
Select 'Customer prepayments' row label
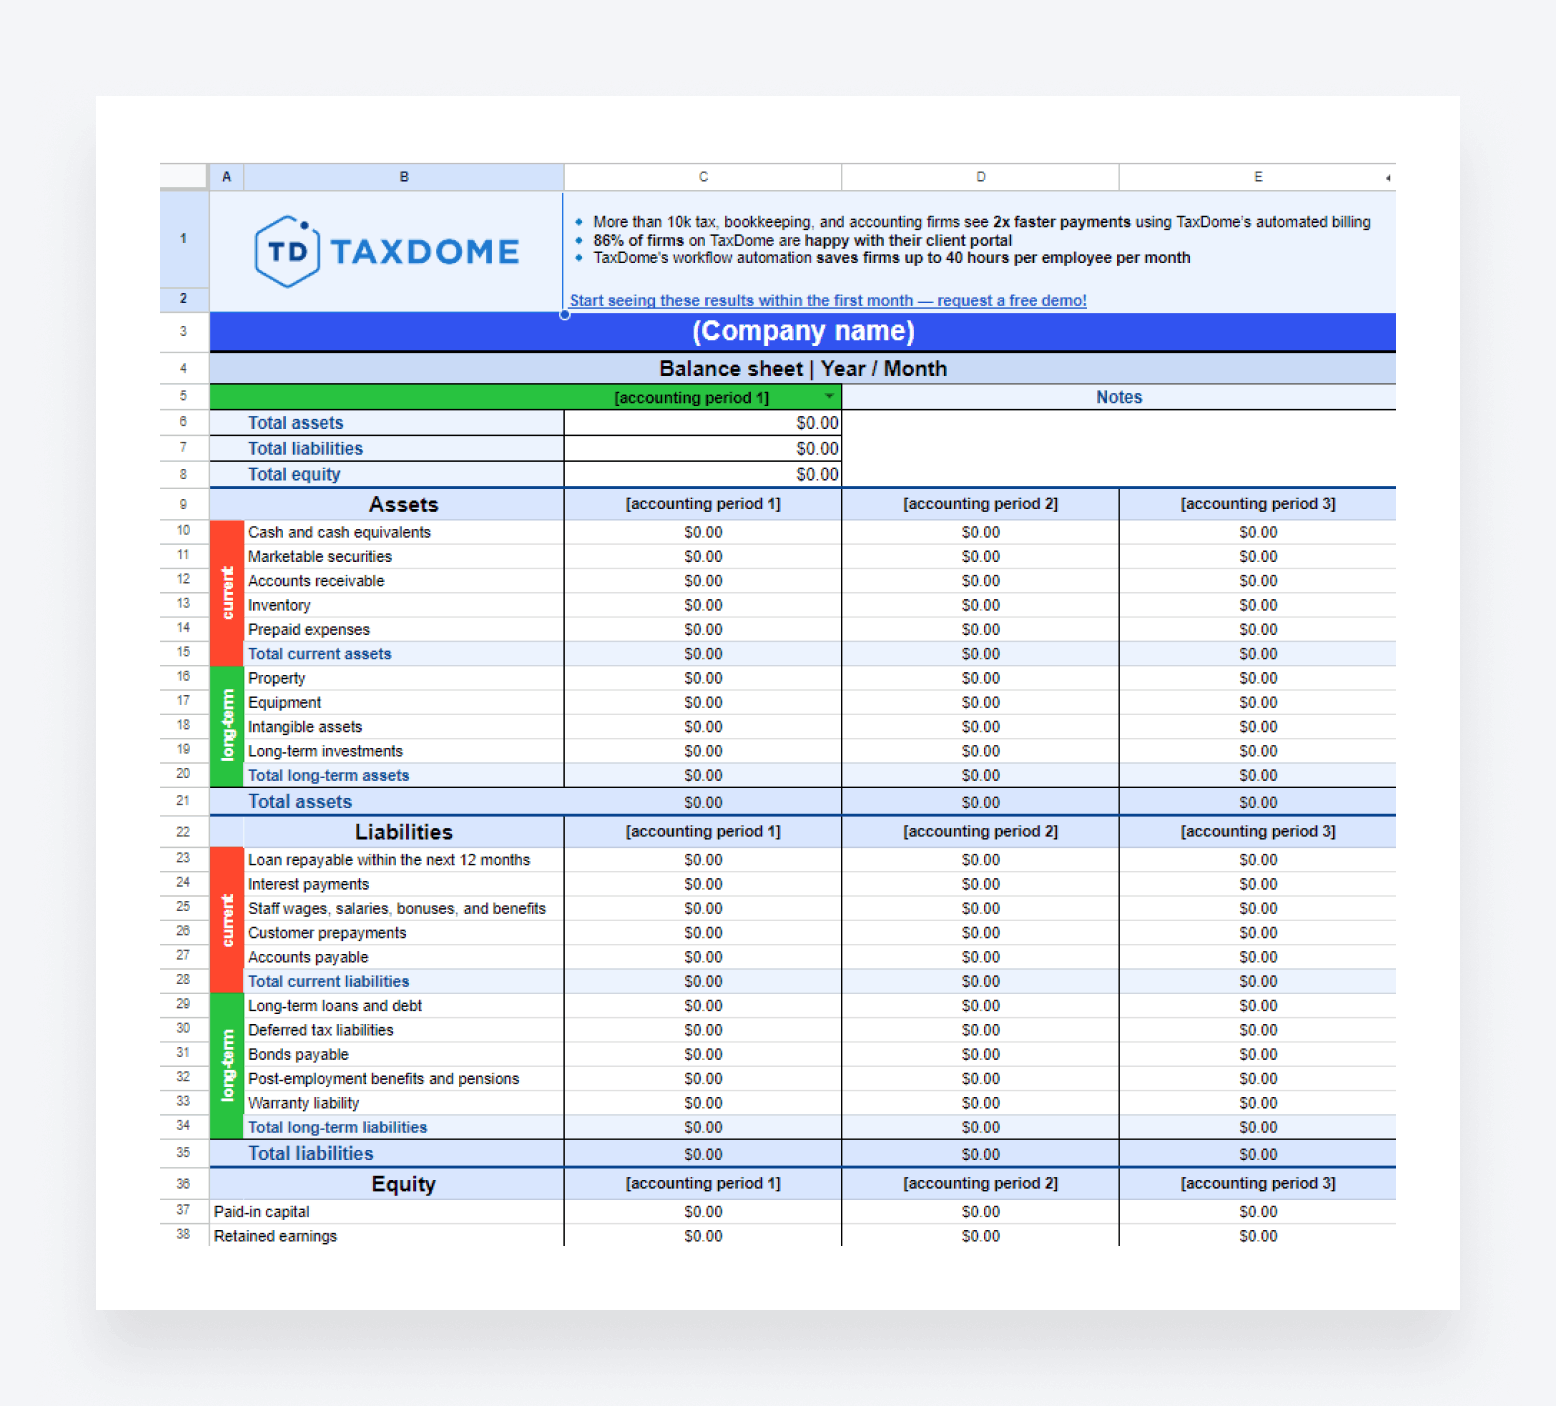327,933
